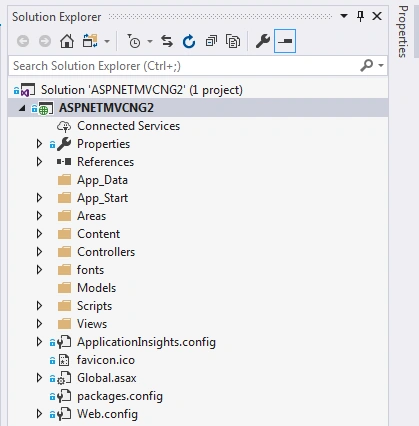Viewport: 419px width, 426px height.
Task: Expand the ApplicationInsights.config node
Action: pos(39,342)
